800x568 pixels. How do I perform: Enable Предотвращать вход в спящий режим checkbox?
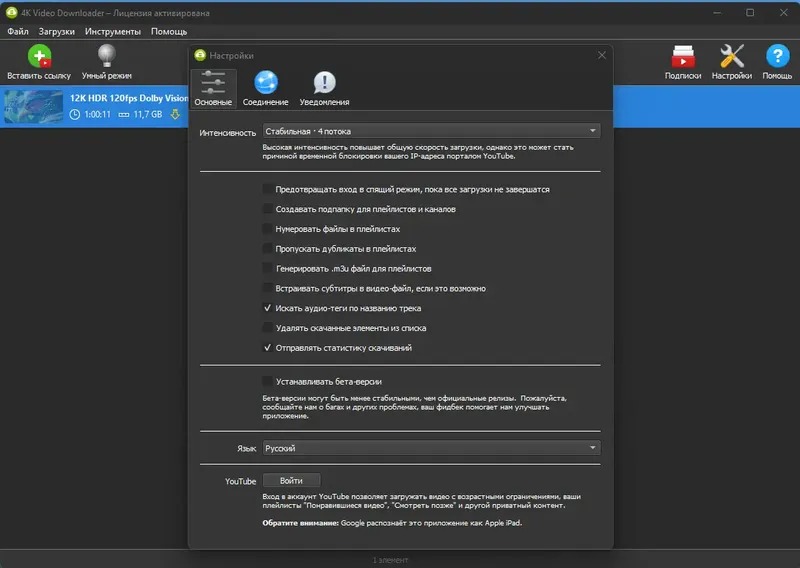(267, 189)
